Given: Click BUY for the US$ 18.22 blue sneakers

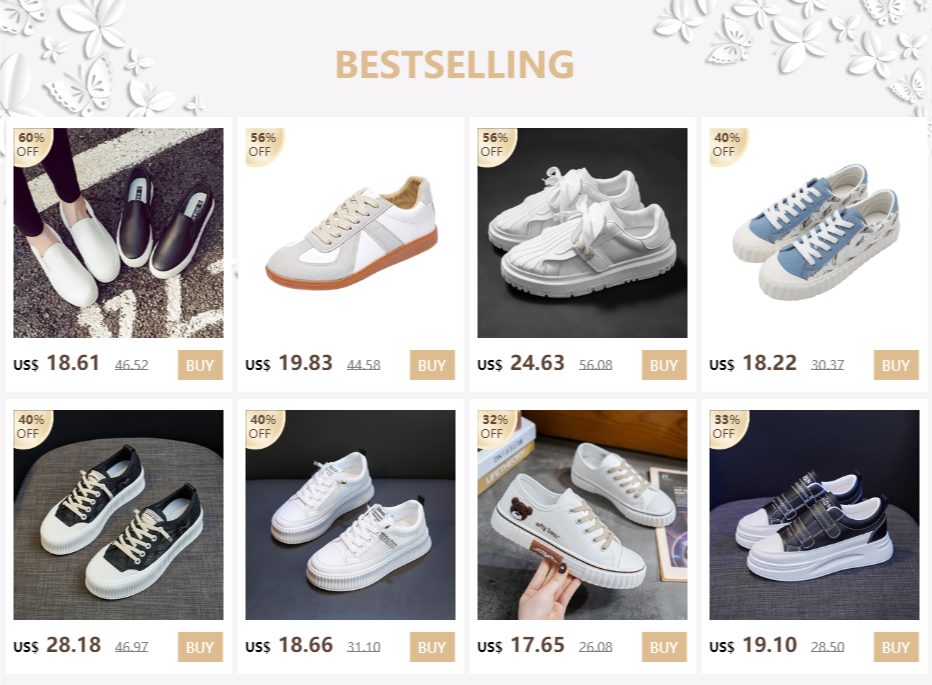Looking at the screenshot, I should [896, 365].
